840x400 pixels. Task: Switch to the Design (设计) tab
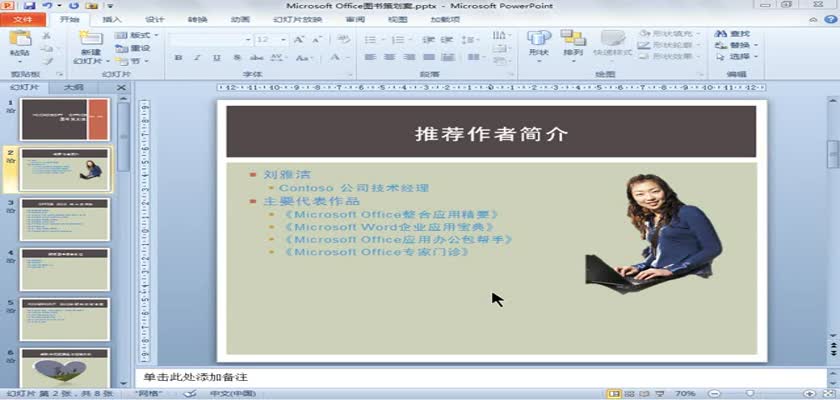tap(155, 19)
